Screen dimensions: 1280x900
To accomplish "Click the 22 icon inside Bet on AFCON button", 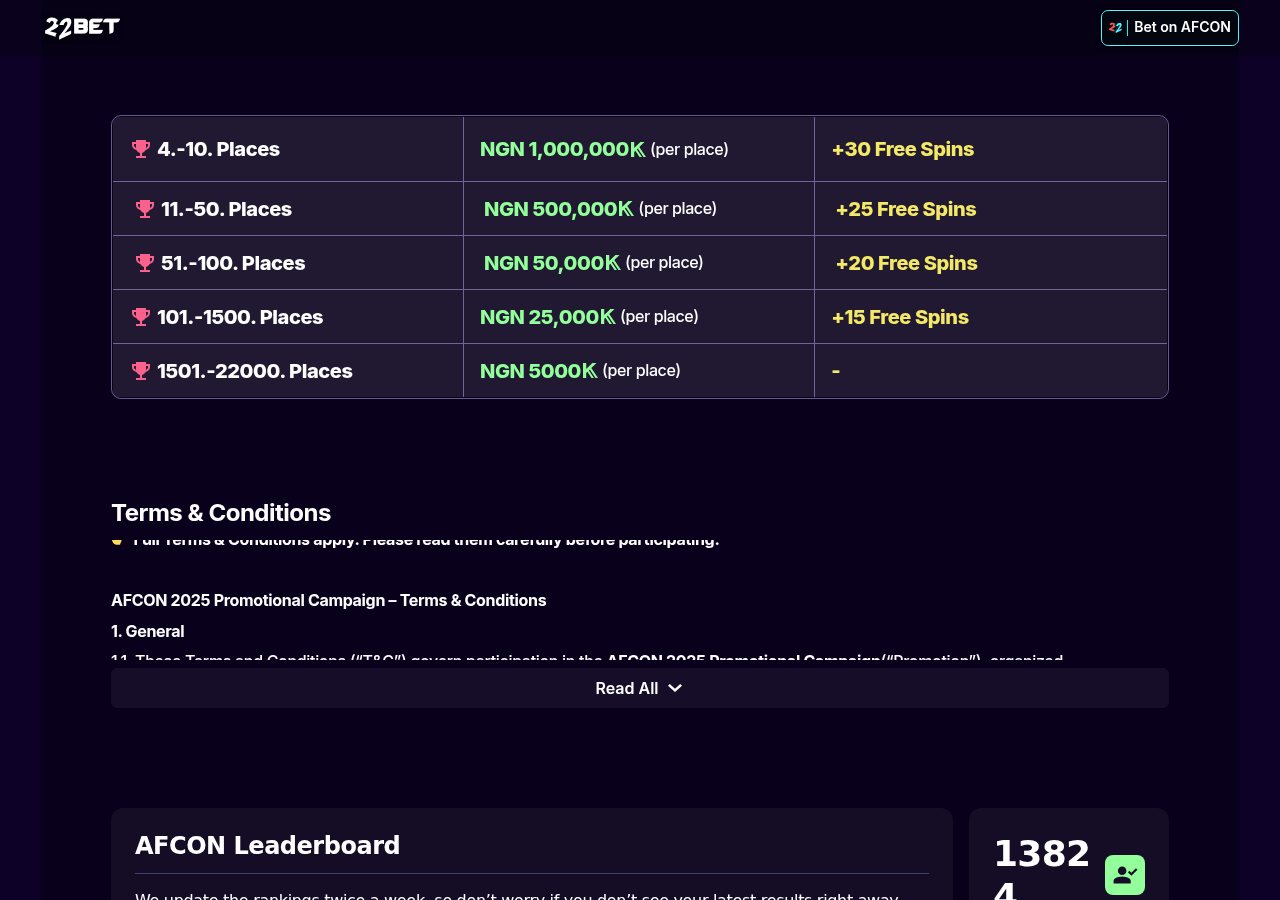I will point(1116,28).
